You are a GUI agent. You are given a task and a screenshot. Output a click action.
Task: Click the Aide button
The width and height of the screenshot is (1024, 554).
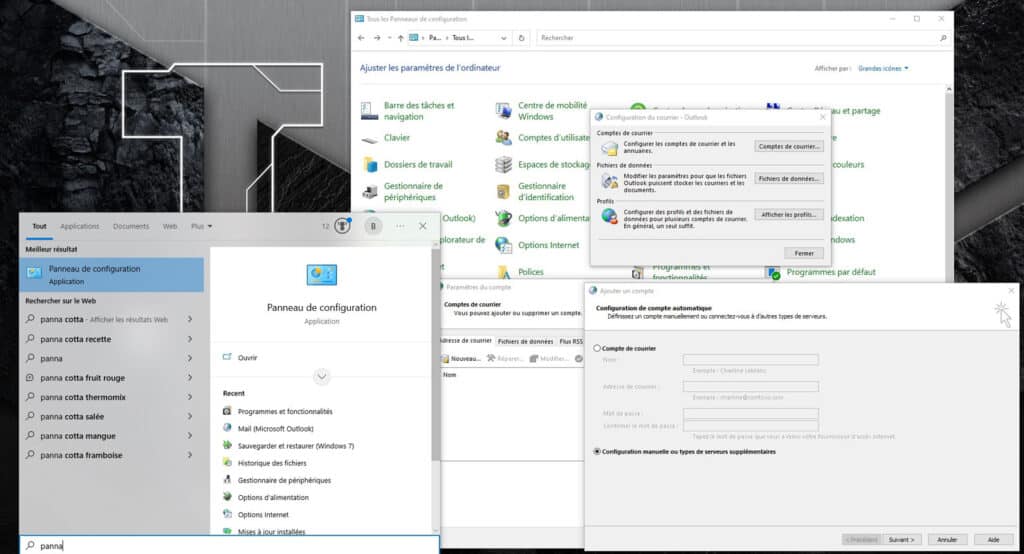(993, 540)
